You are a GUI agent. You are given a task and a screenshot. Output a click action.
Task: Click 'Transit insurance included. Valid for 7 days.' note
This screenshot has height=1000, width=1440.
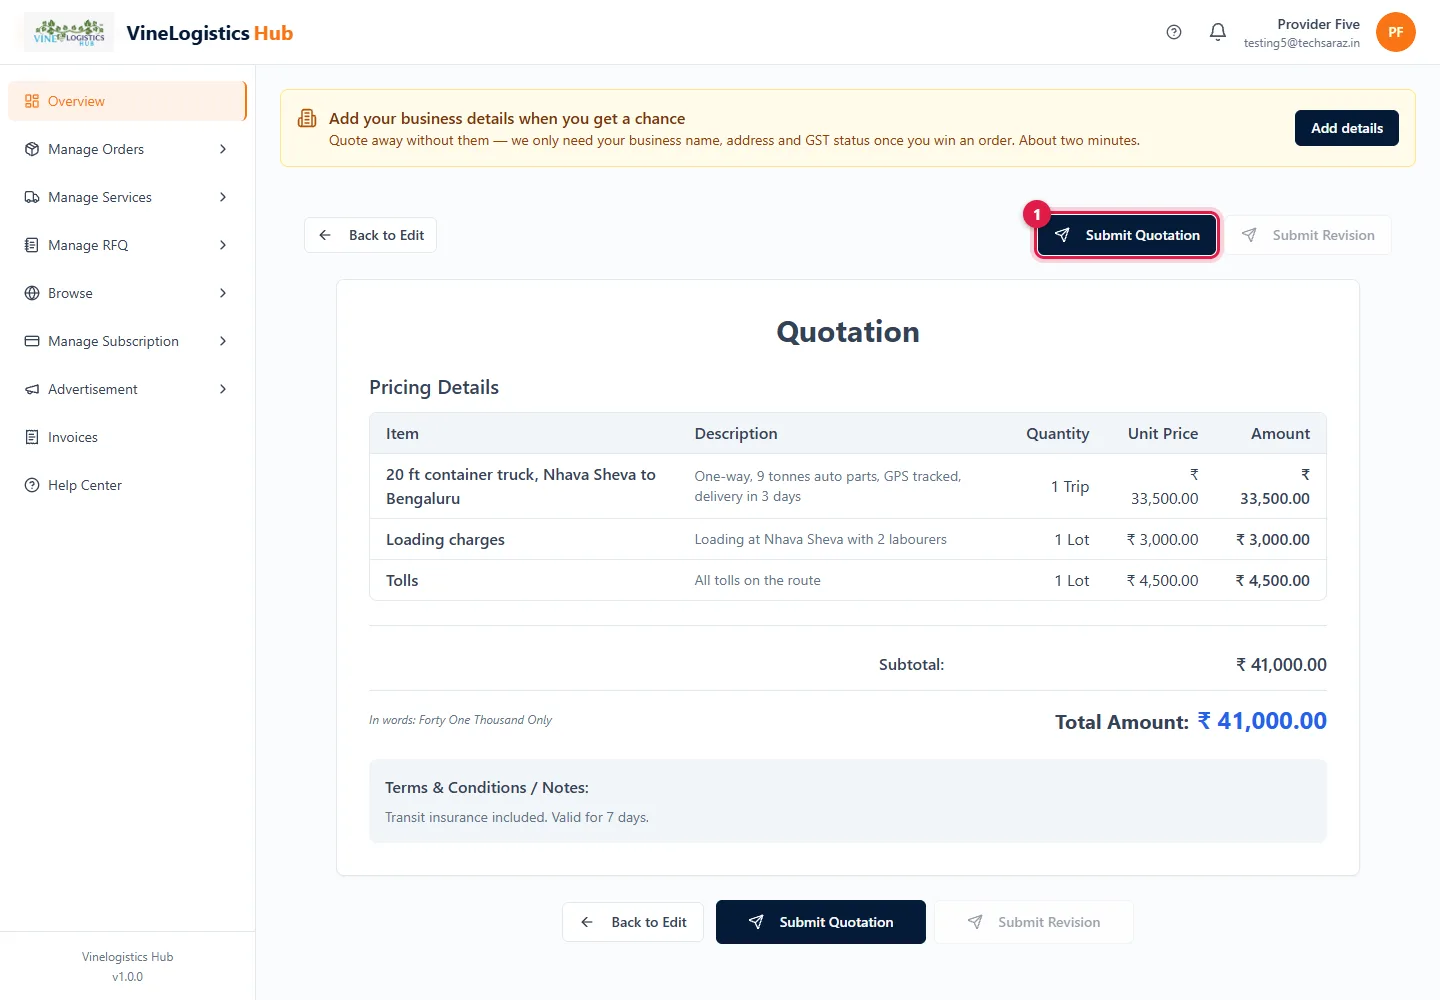(517, 817)
